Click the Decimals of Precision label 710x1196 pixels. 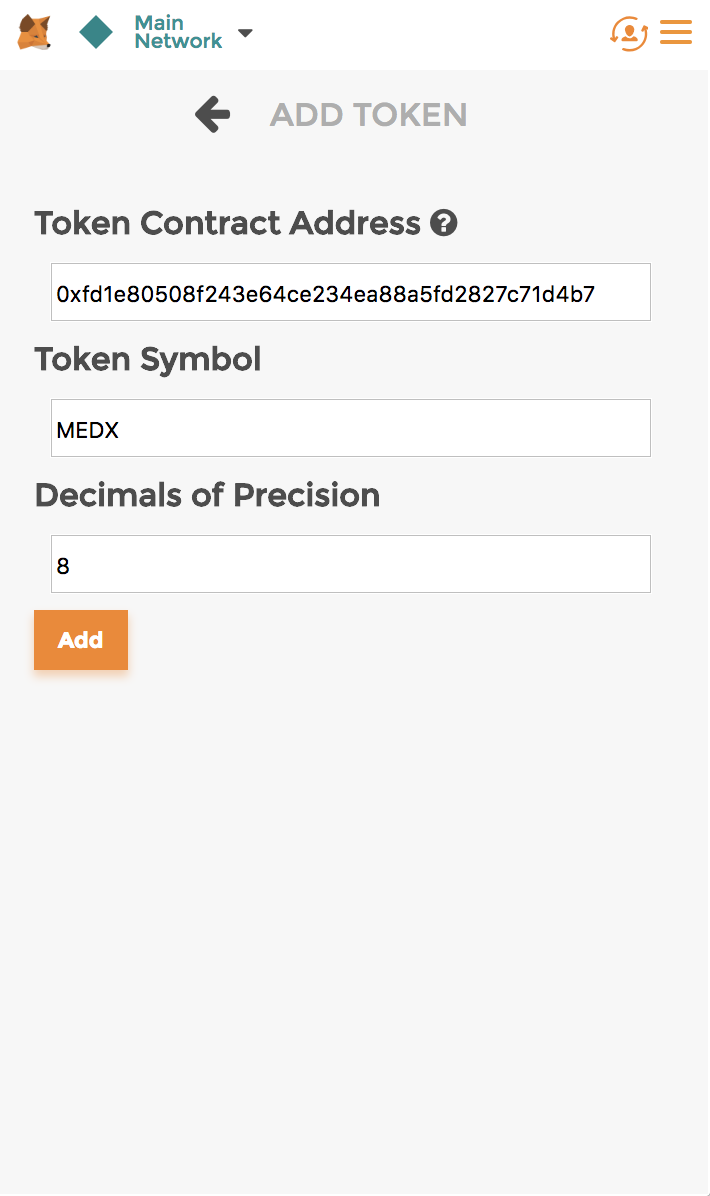pos(207,495)
